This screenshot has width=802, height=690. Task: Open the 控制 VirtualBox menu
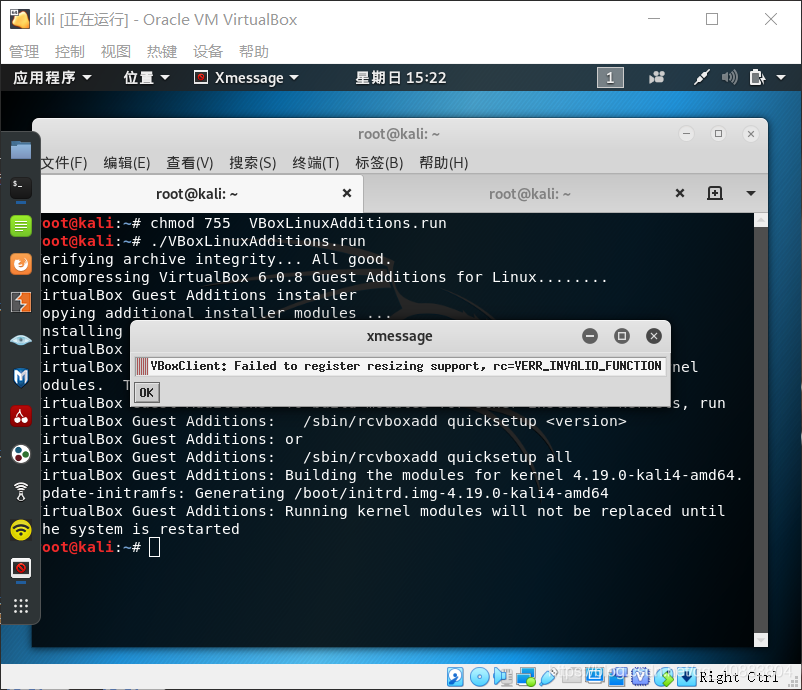(x=70, y=51)
